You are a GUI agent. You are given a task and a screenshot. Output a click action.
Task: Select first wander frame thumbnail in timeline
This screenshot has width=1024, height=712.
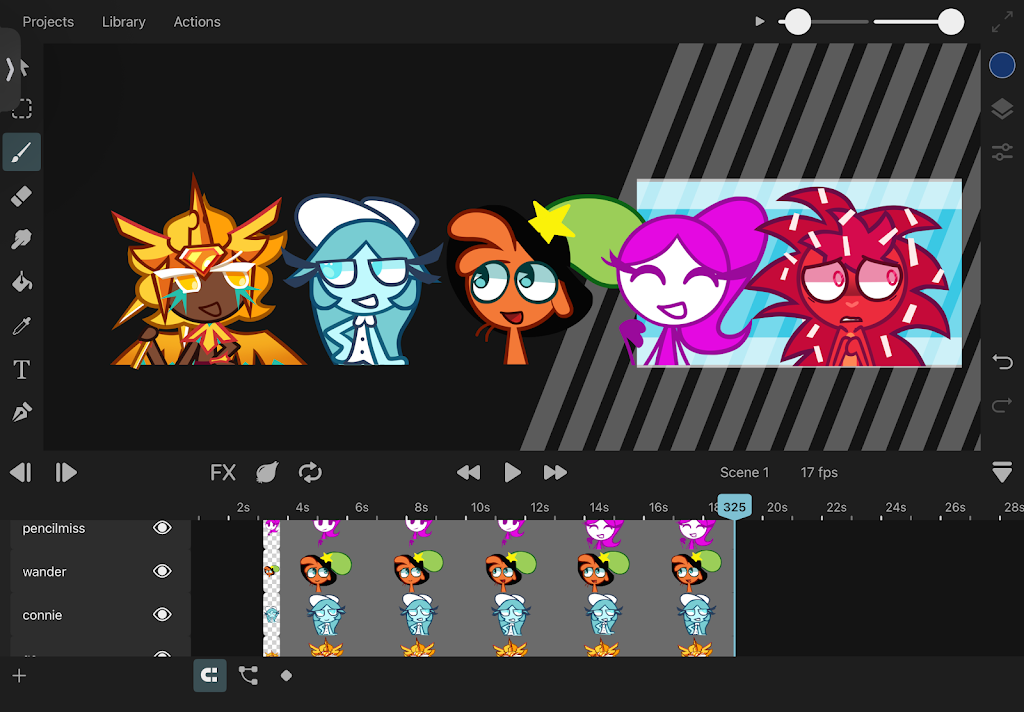[x=271, y=570]
